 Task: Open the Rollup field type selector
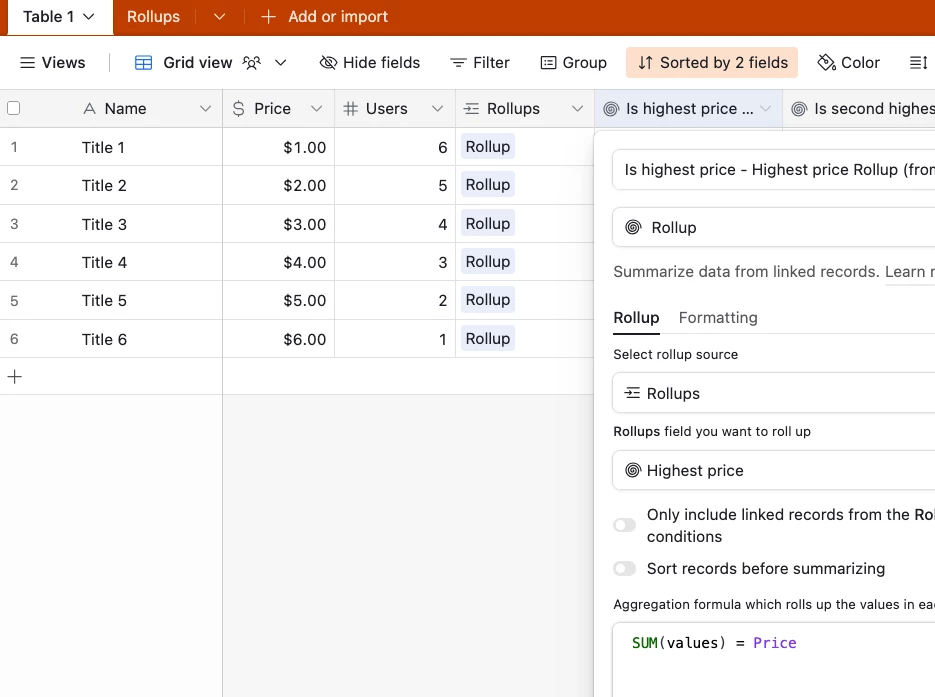774,227
